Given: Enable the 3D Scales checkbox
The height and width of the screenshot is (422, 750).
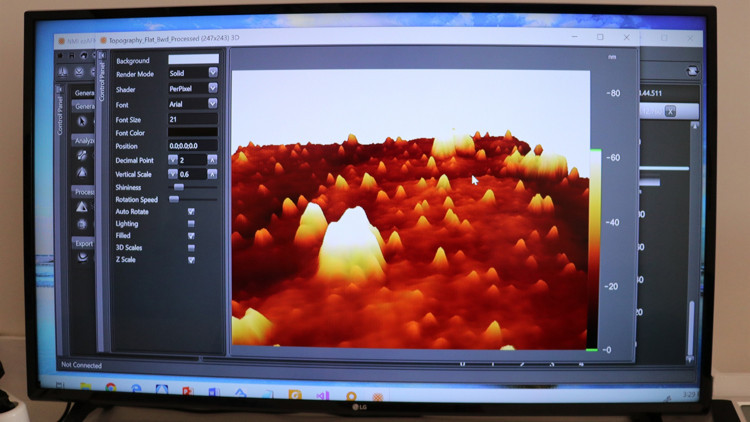Looking at the screenshot, I should pyautogui.click(x=191, y=248).
